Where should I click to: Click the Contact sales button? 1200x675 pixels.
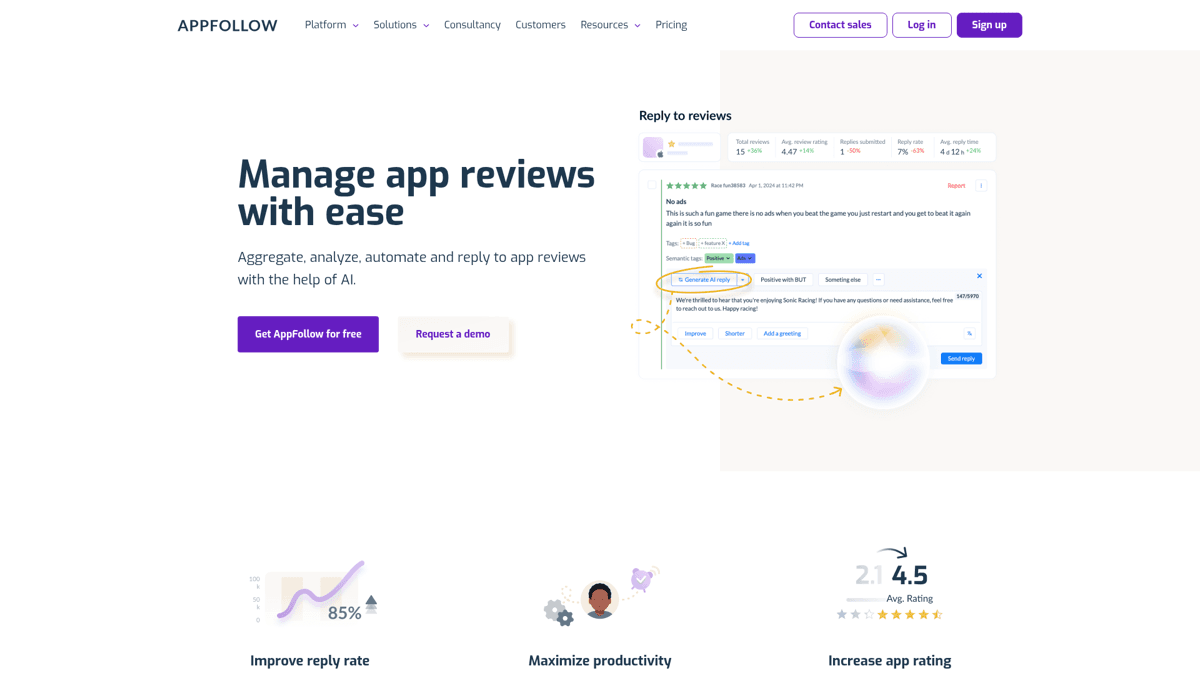point(840,25)
